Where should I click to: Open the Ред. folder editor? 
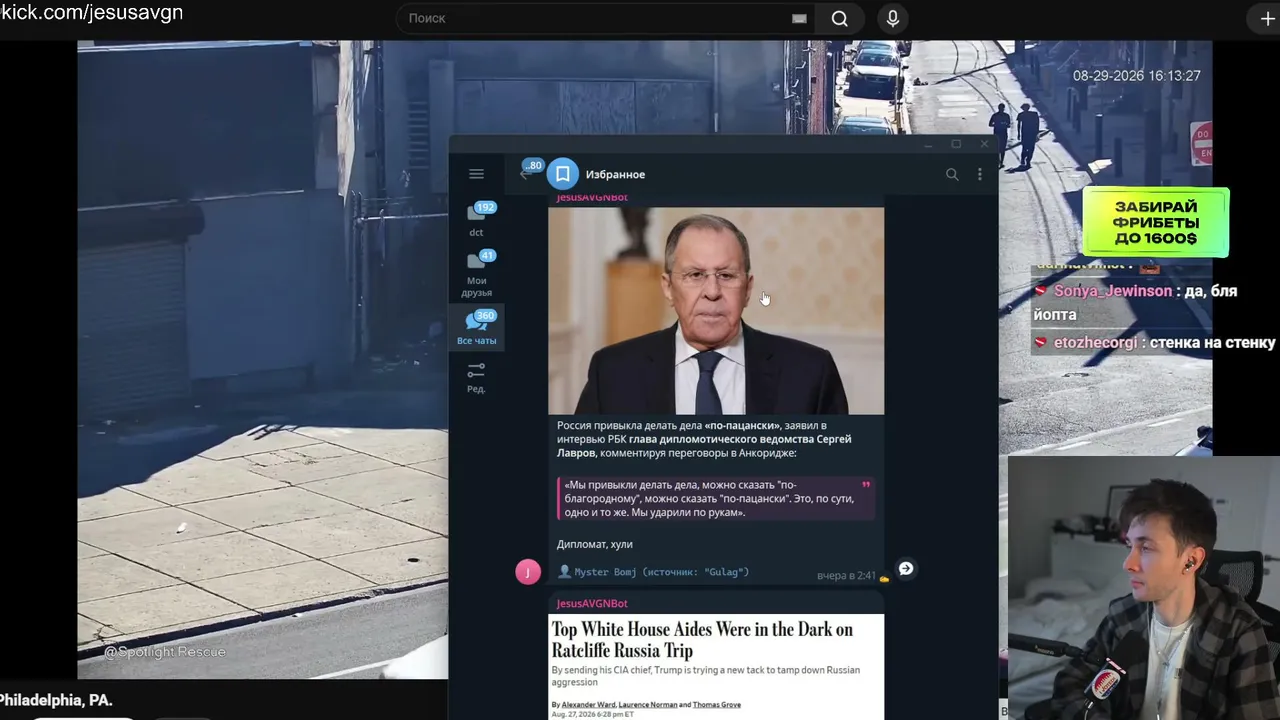coord(476,377)
